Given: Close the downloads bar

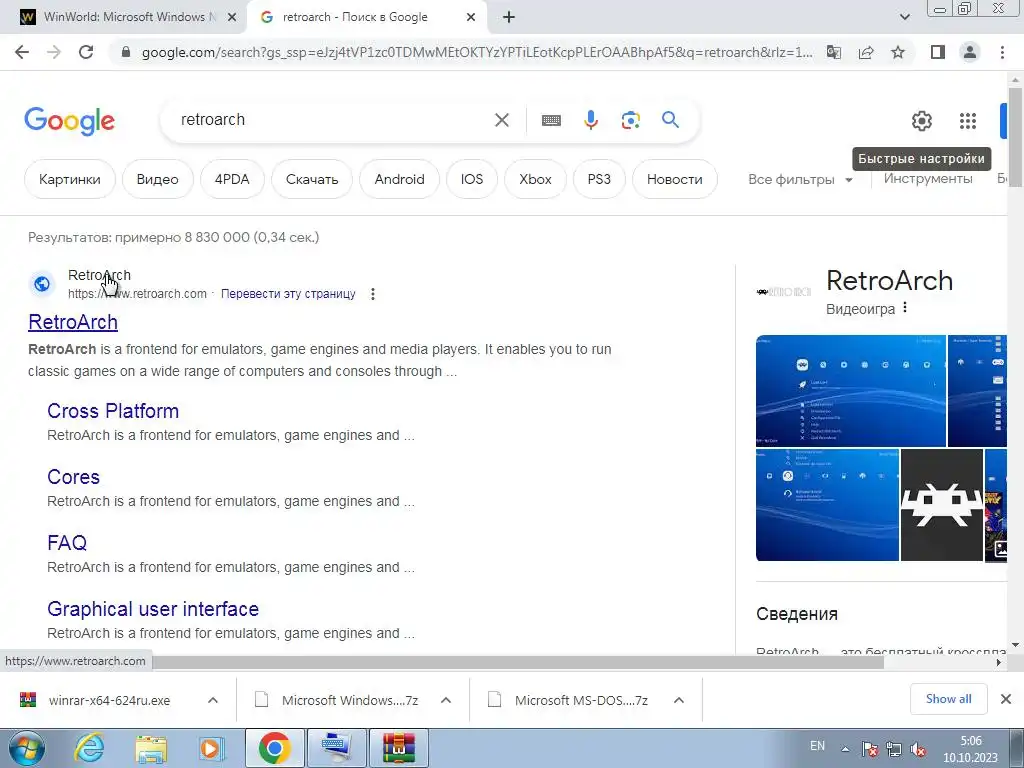Looking at the screenshot, I should pos(1006,699).
